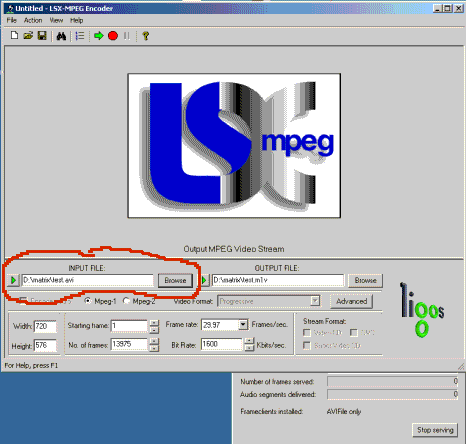Decrease Bit Rate with down spinner

coord(249,348)
